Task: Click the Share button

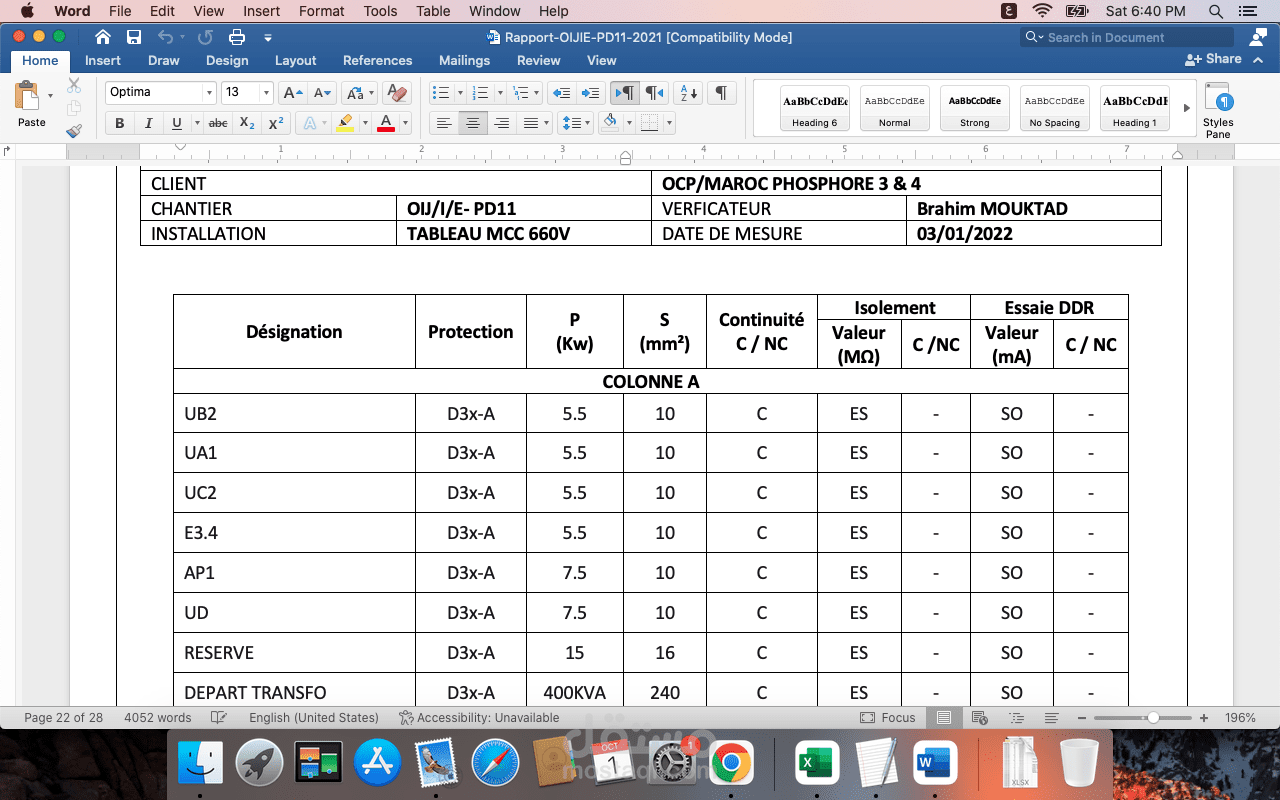Action: (x=1213, y=59)
